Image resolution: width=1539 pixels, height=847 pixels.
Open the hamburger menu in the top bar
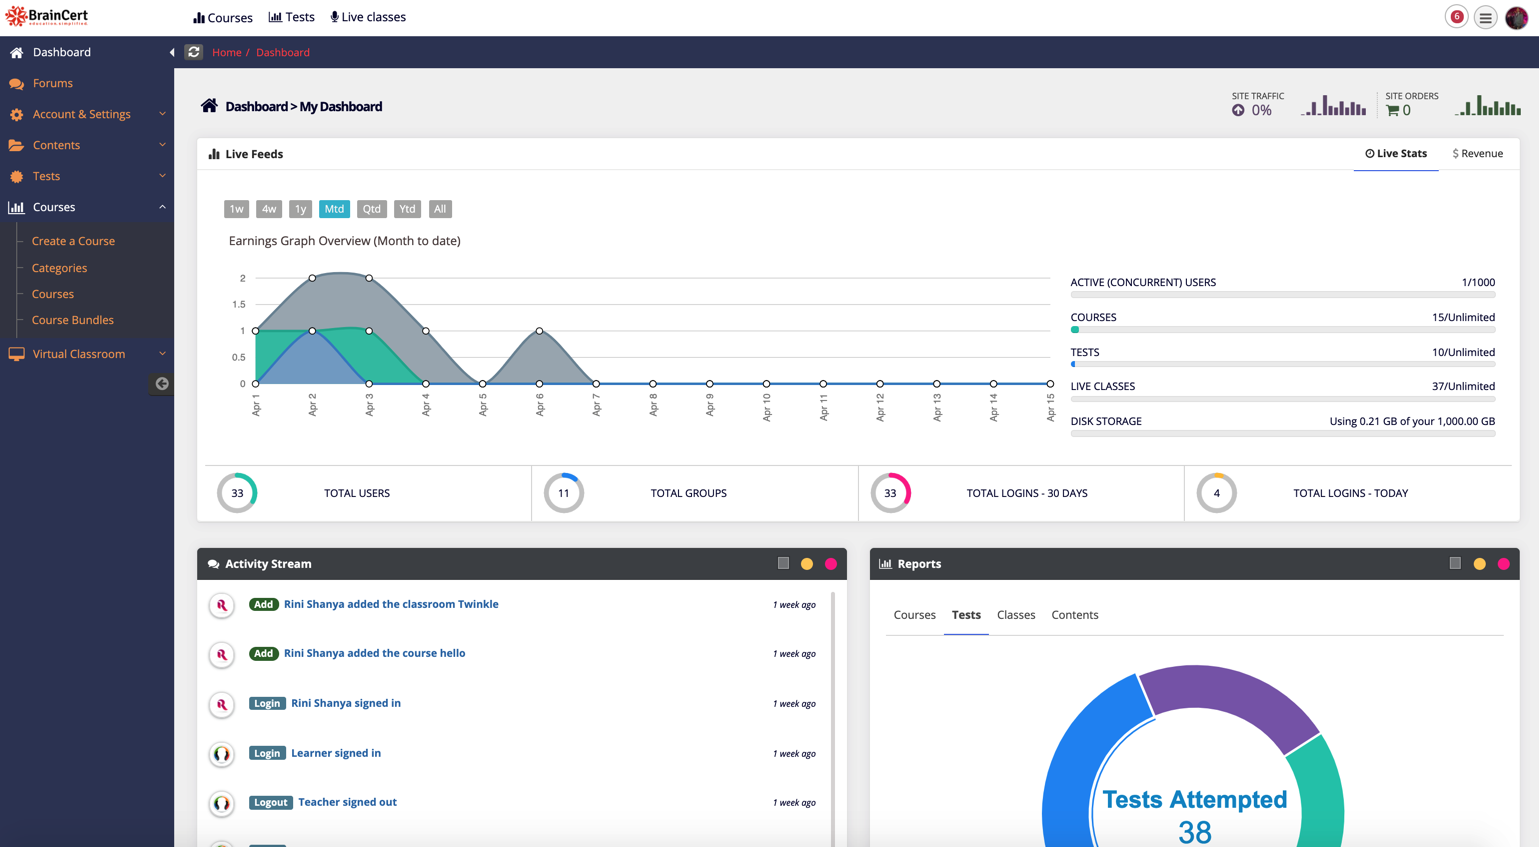1485,17
